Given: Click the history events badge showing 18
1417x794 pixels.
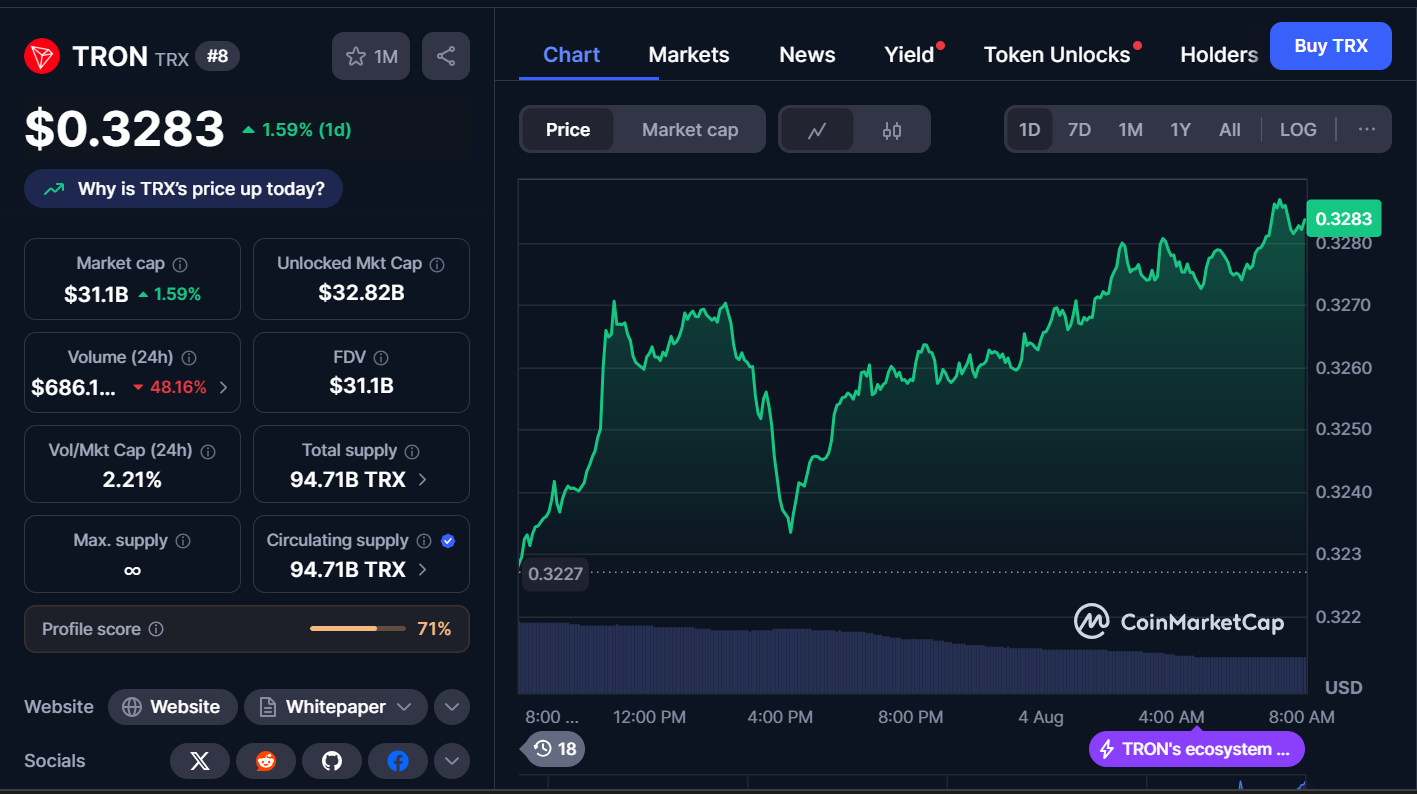Looking at the screenshot, I should pyautogui.click(x=554, y=749).
